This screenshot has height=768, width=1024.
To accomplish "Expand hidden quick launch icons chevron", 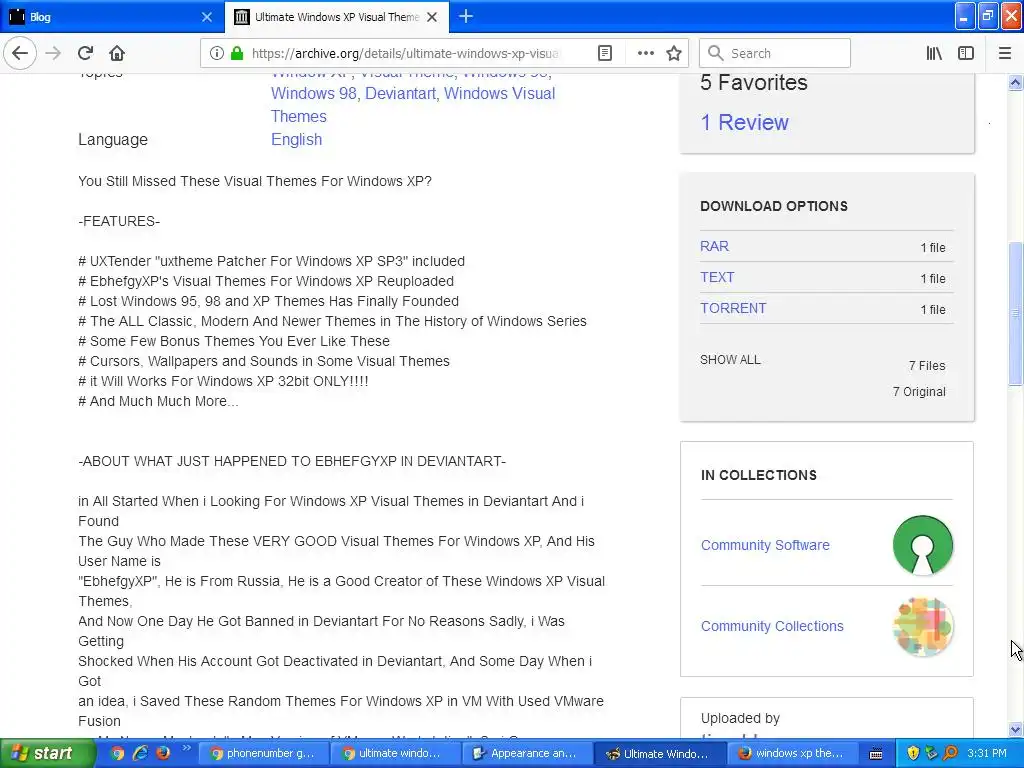I will [x=185, y=748].
